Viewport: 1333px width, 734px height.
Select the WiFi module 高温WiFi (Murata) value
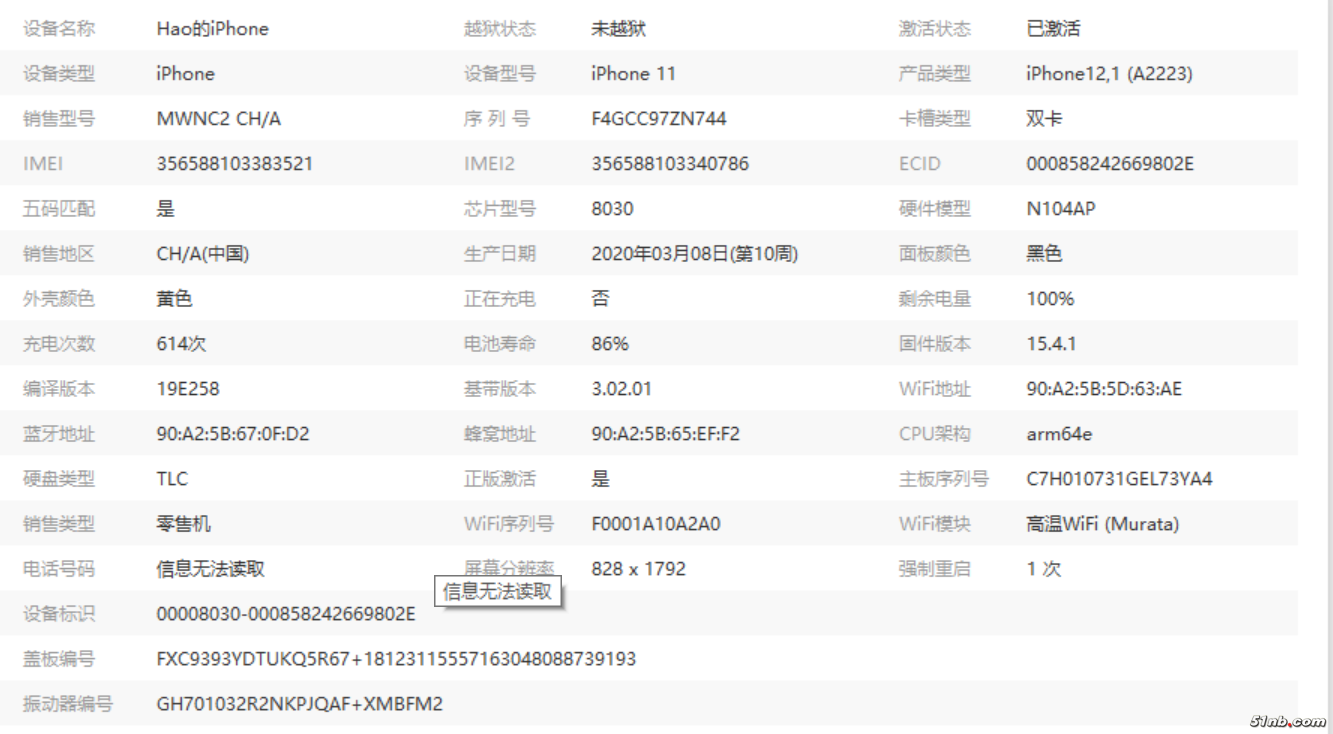click(1102, 524)
